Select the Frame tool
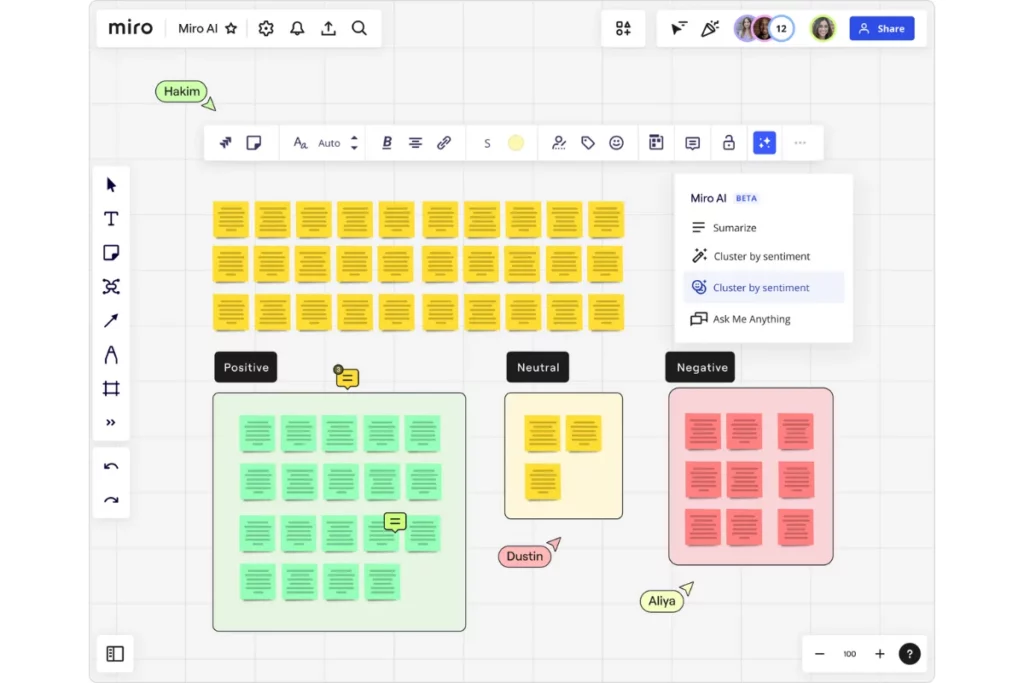 [x=111, y=389]
